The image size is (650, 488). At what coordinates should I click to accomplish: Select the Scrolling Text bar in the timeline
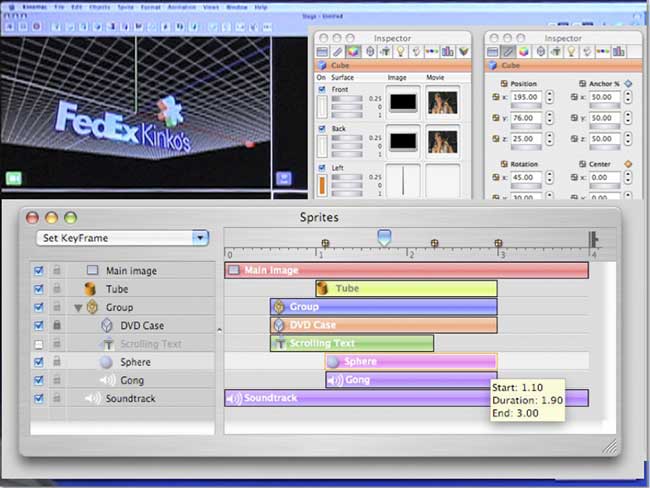tap(352, 343)
